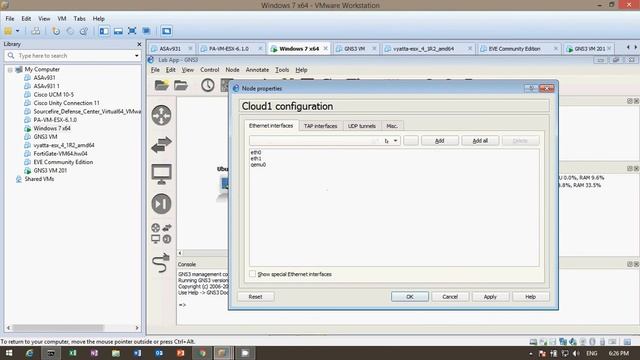Viewport: 640px width, 360px height.
Task: Open the GNS3 Control menu
Action: point(209,70)
